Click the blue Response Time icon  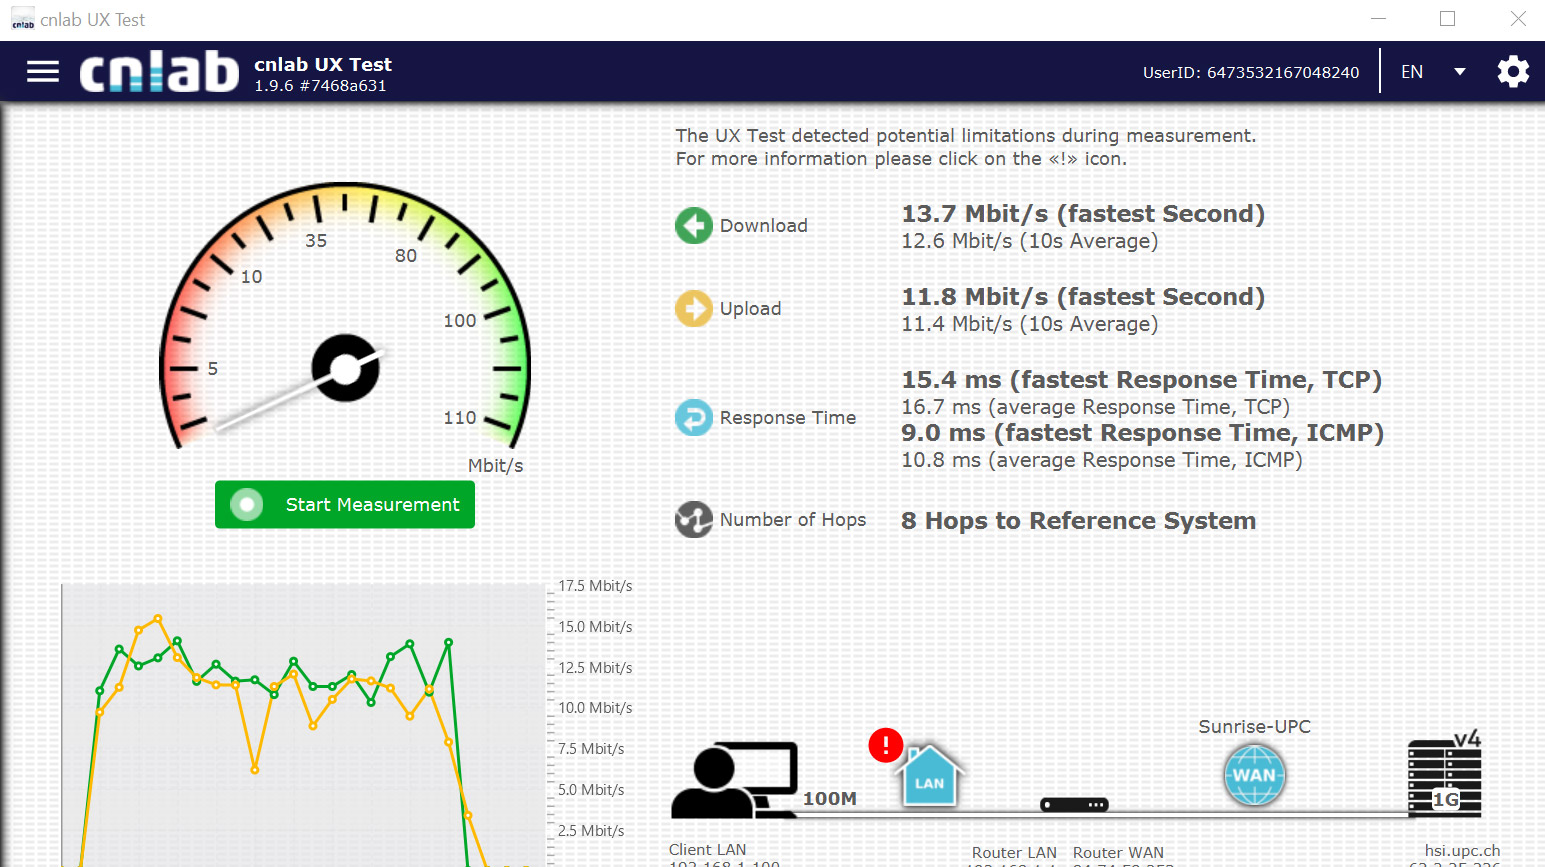coord(694,418)
